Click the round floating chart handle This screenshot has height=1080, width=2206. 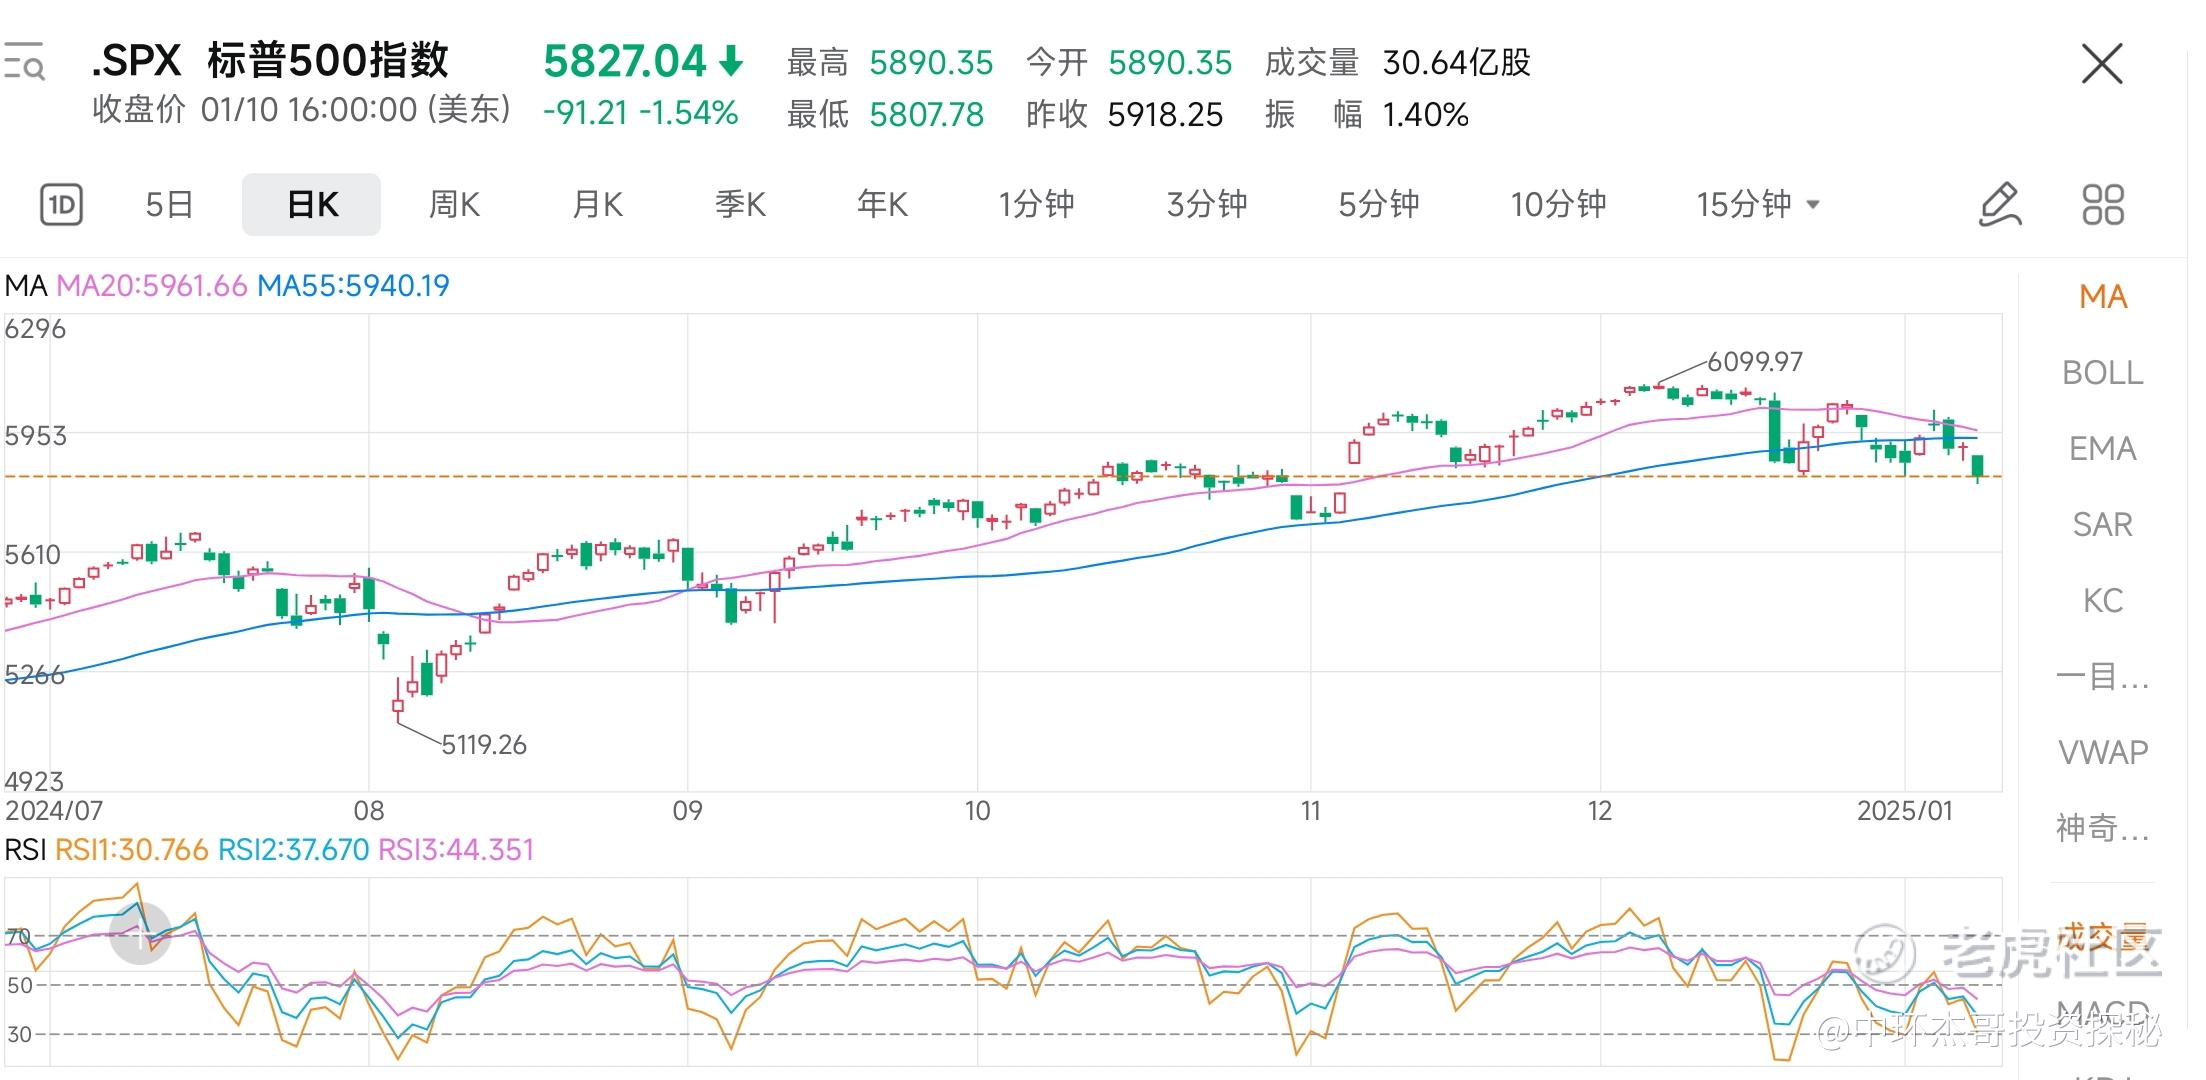point(140,934)
